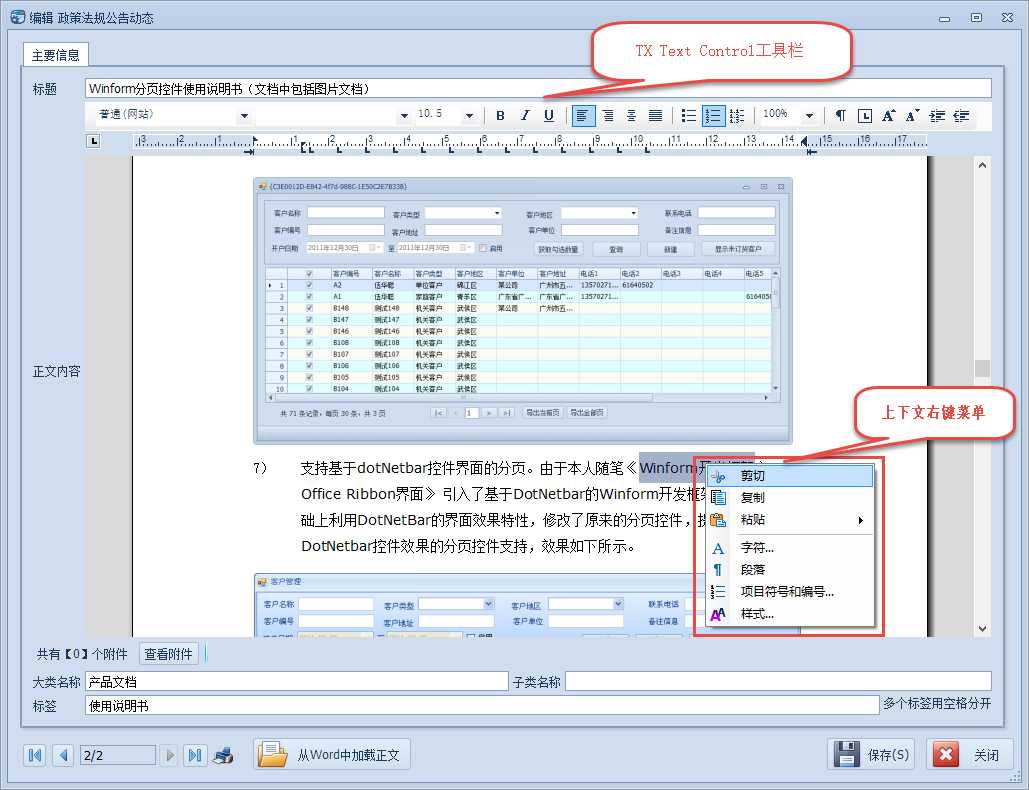The height and width of the screenshot is (790, 1029).
Task: Align paragraph text to the left
Action: (x=581, y=116)
